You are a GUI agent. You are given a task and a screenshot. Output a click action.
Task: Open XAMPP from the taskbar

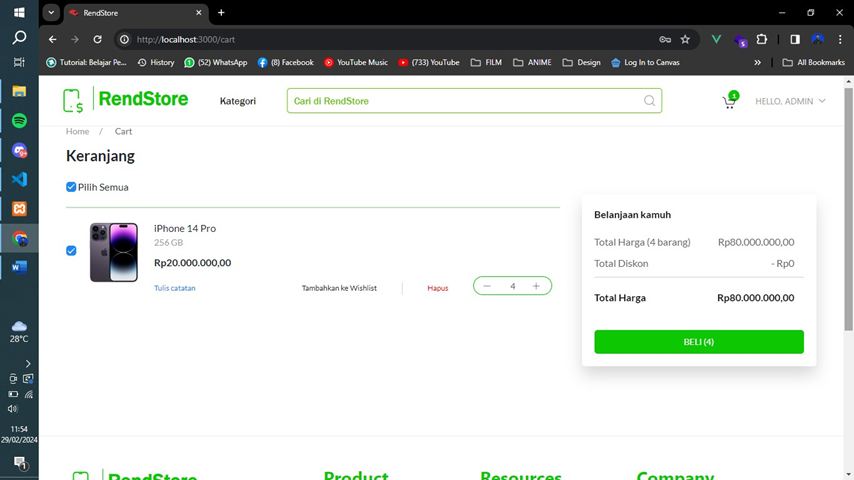coord(19,209)
